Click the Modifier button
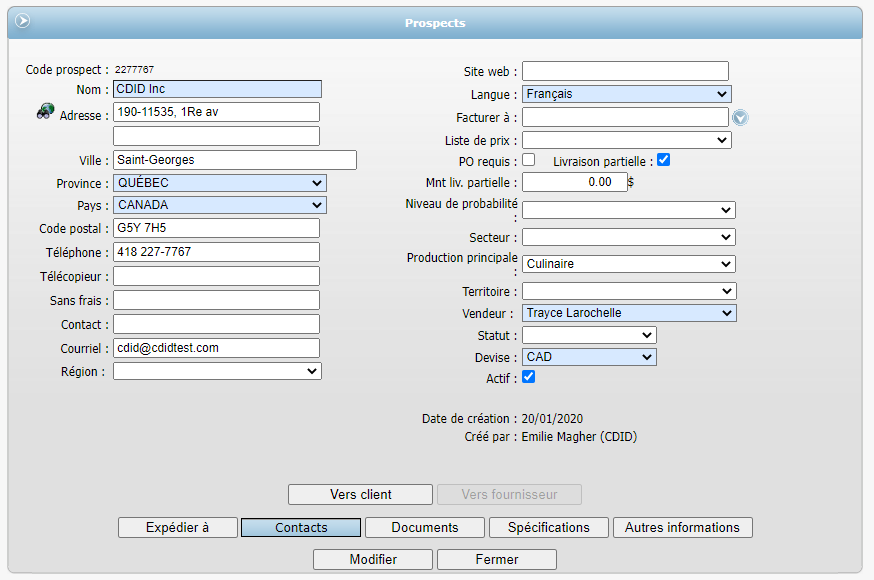The image size is (874, 580). tap(373, 559)
